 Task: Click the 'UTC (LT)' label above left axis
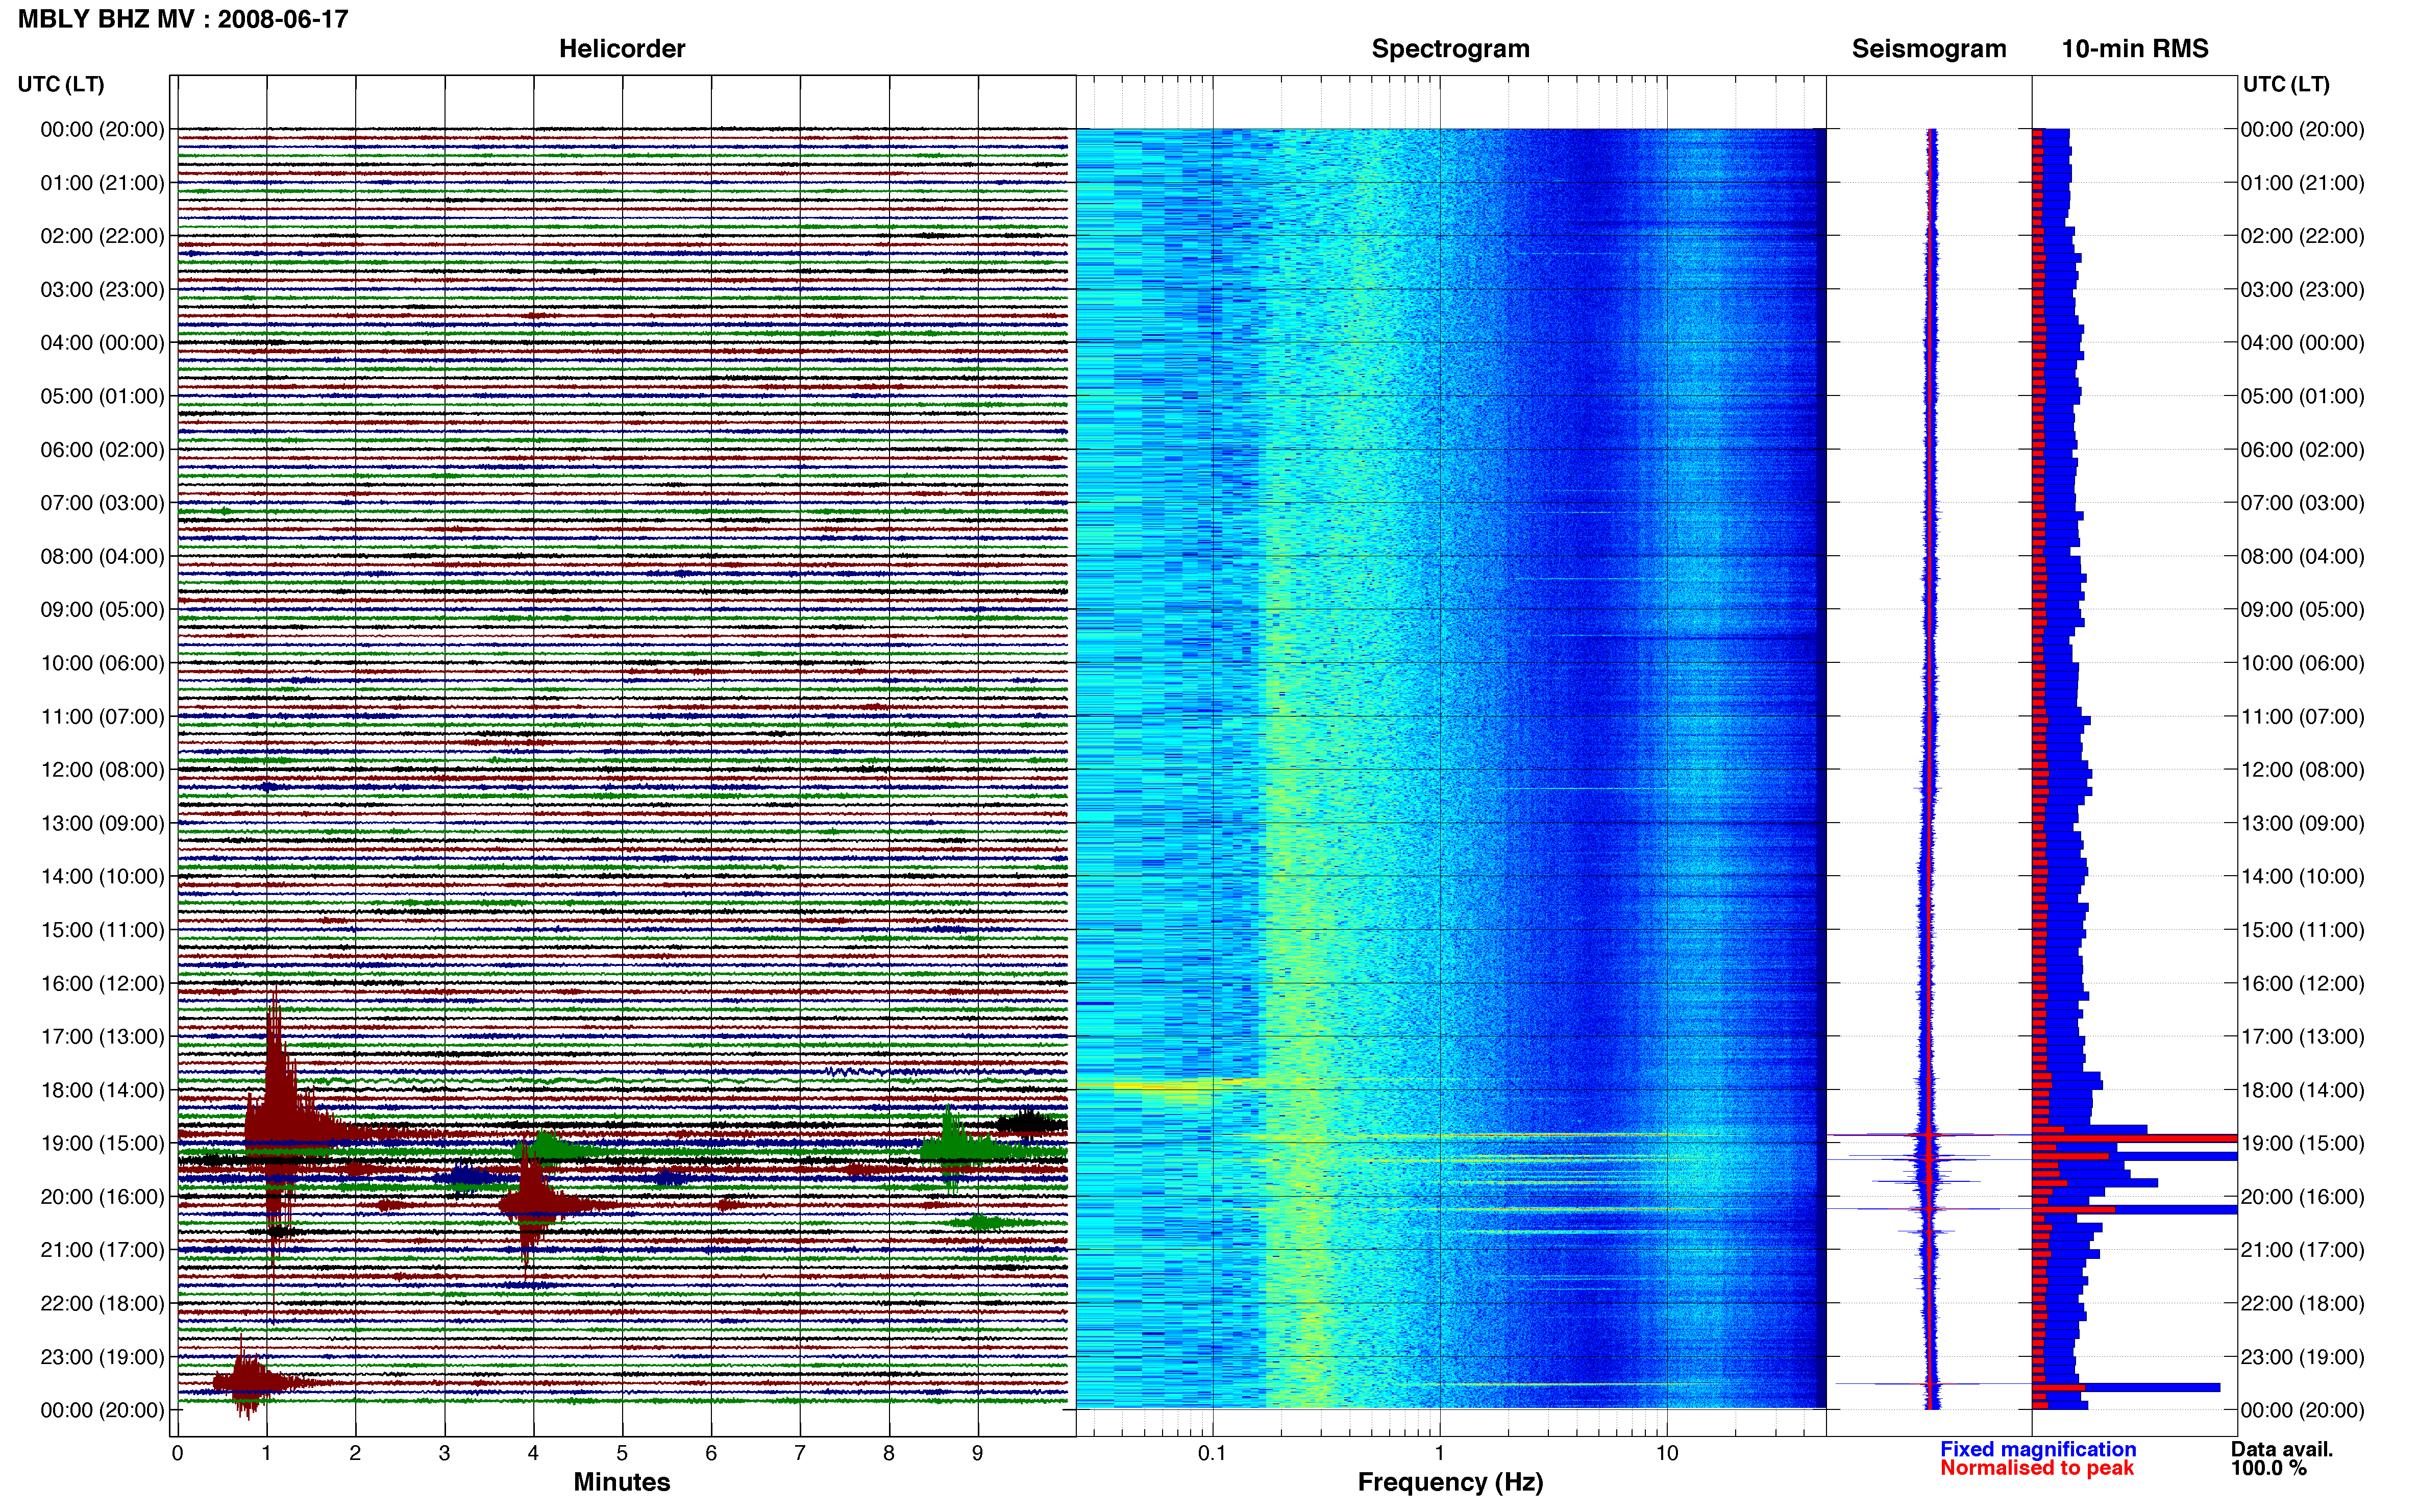click(61, 84)
